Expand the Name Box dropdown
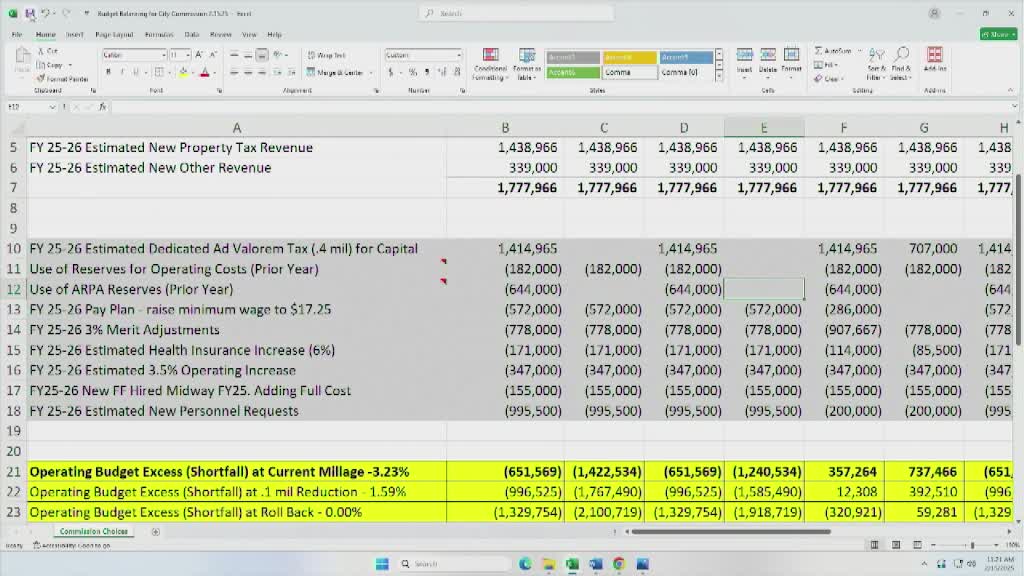This screenshot has width=1024, height=576. (52, 107)
